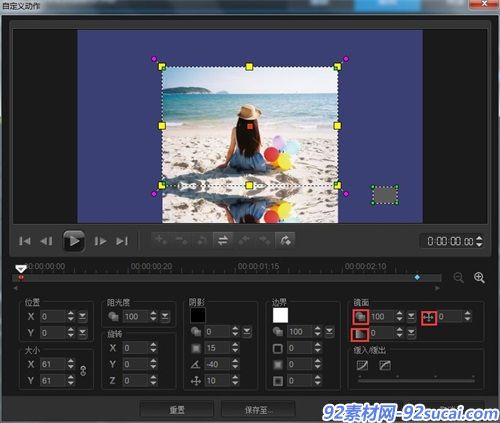Click the Save to button
The width and height of the screenshot is (500, 423).
258,410
